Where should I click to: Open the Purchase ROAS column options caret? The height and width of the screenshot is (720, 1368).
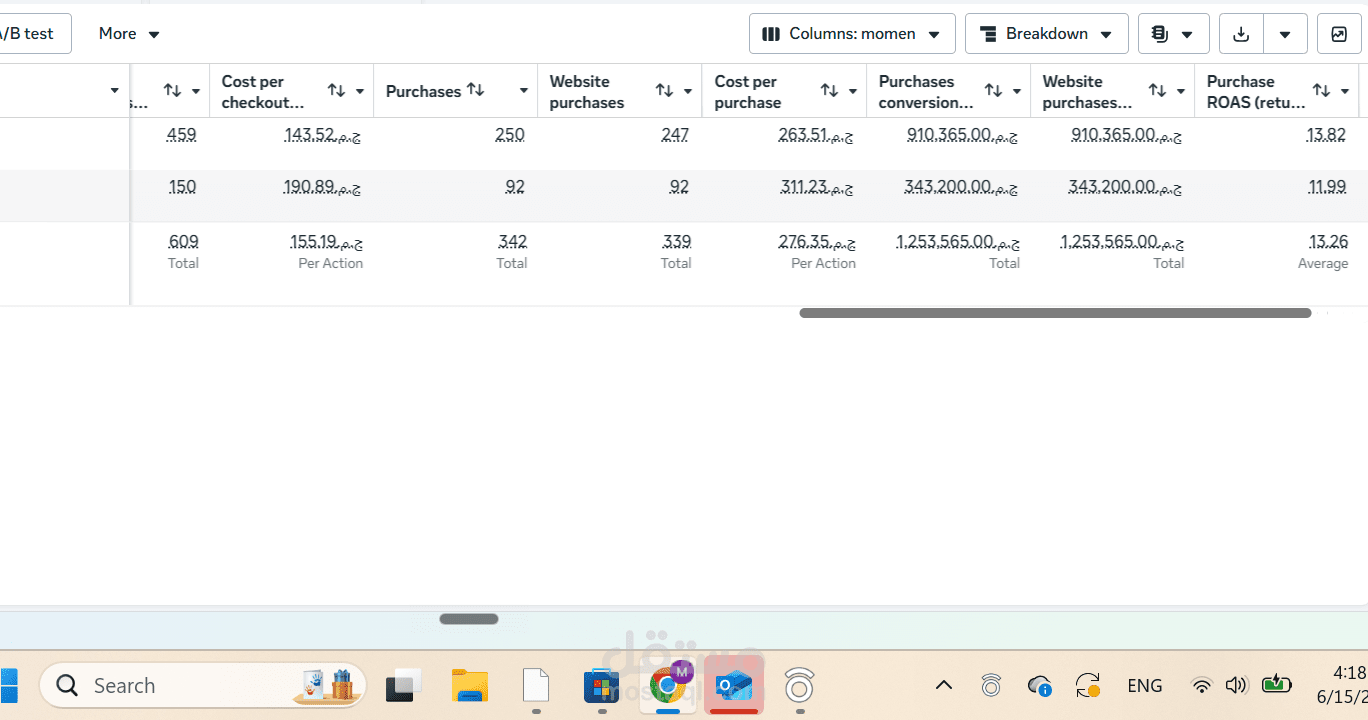1345,92
